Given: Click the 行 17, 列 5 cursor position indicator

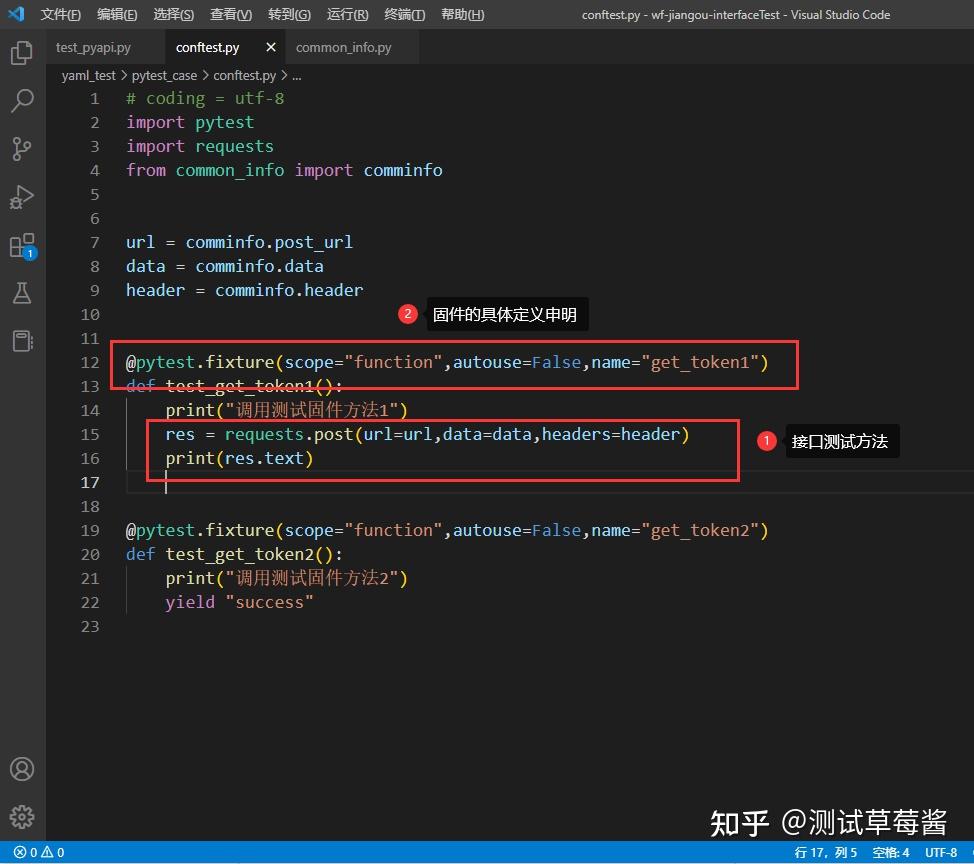Looking at the screenshot, I should tap(826, 852).
